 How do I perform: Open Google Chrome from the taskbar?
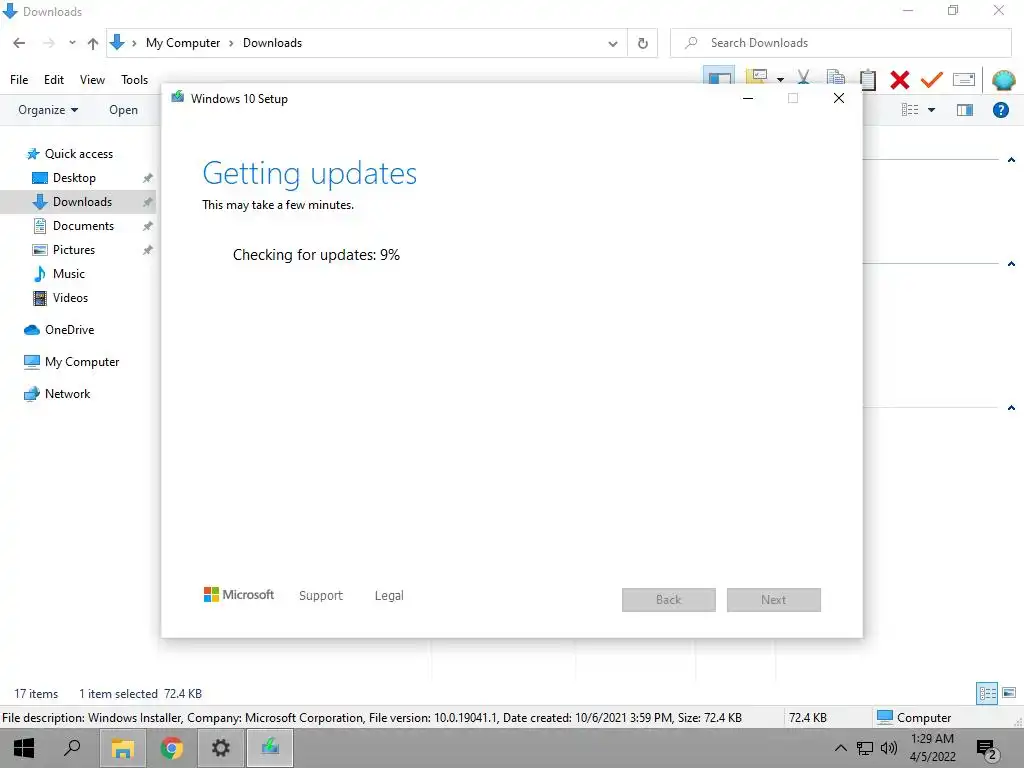171,748
